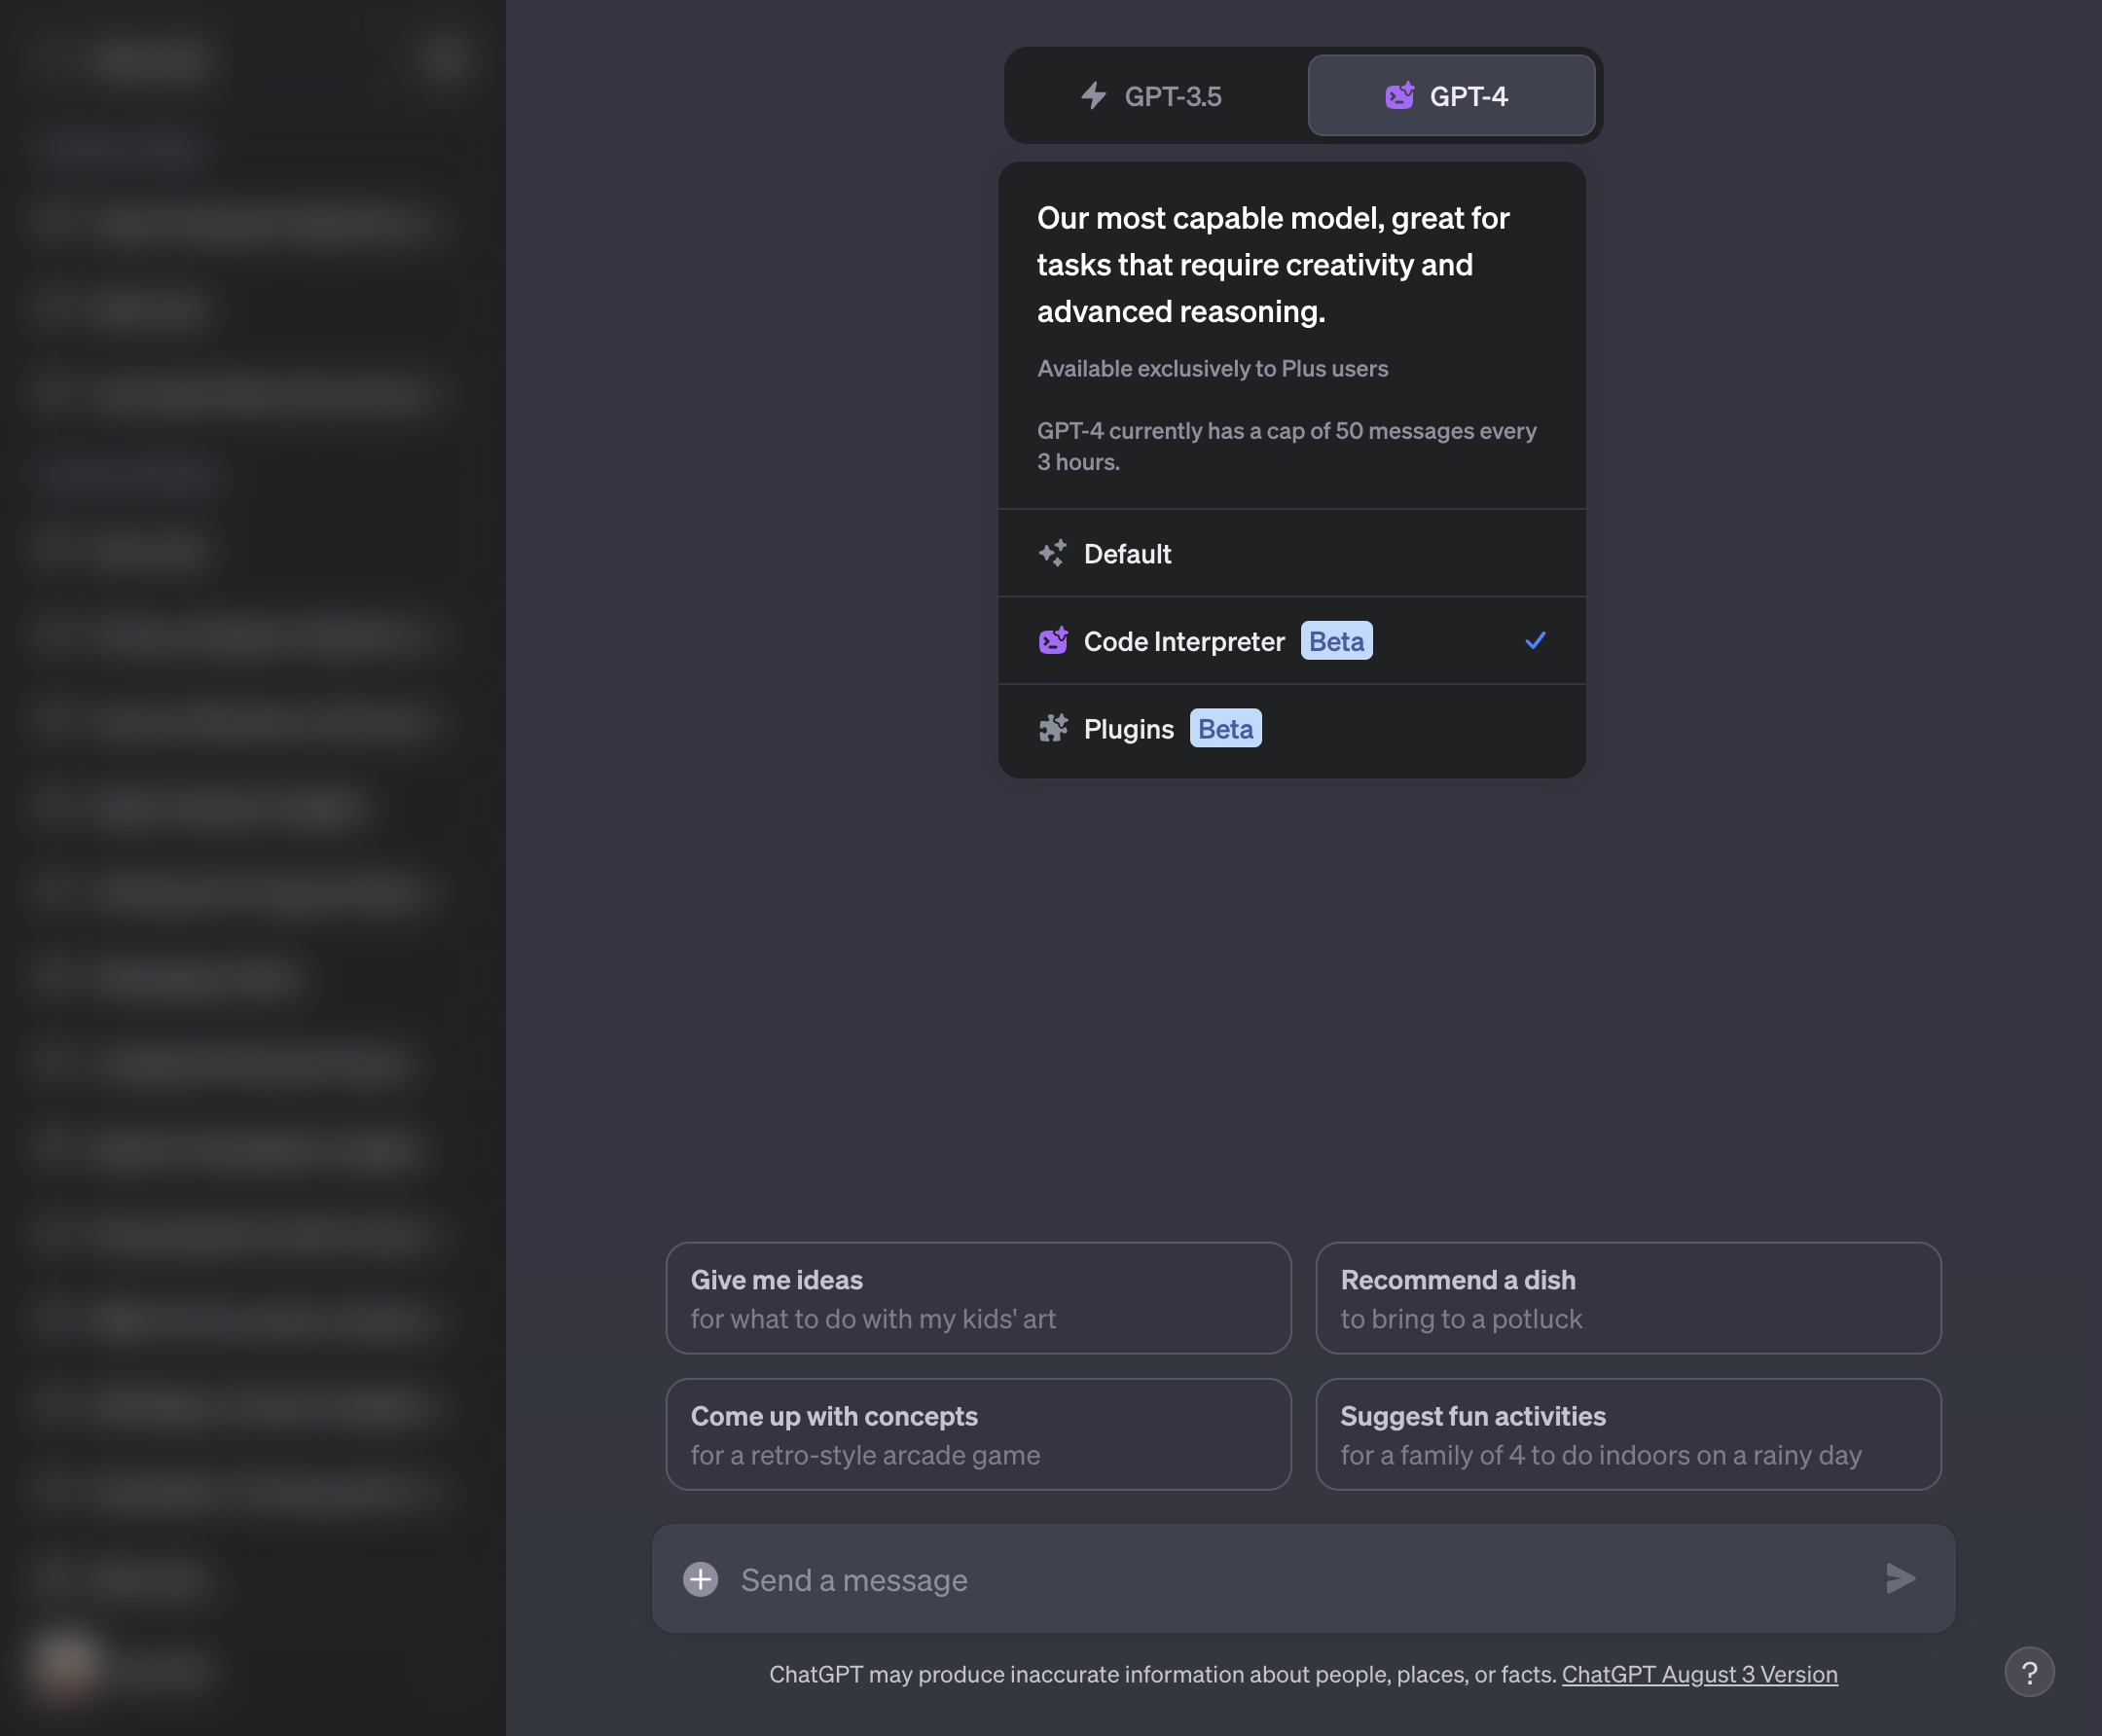Click the purple Code Interpreter icon
The height and width of the screenshot is (1736, 2102).
tap(1053, 640)
